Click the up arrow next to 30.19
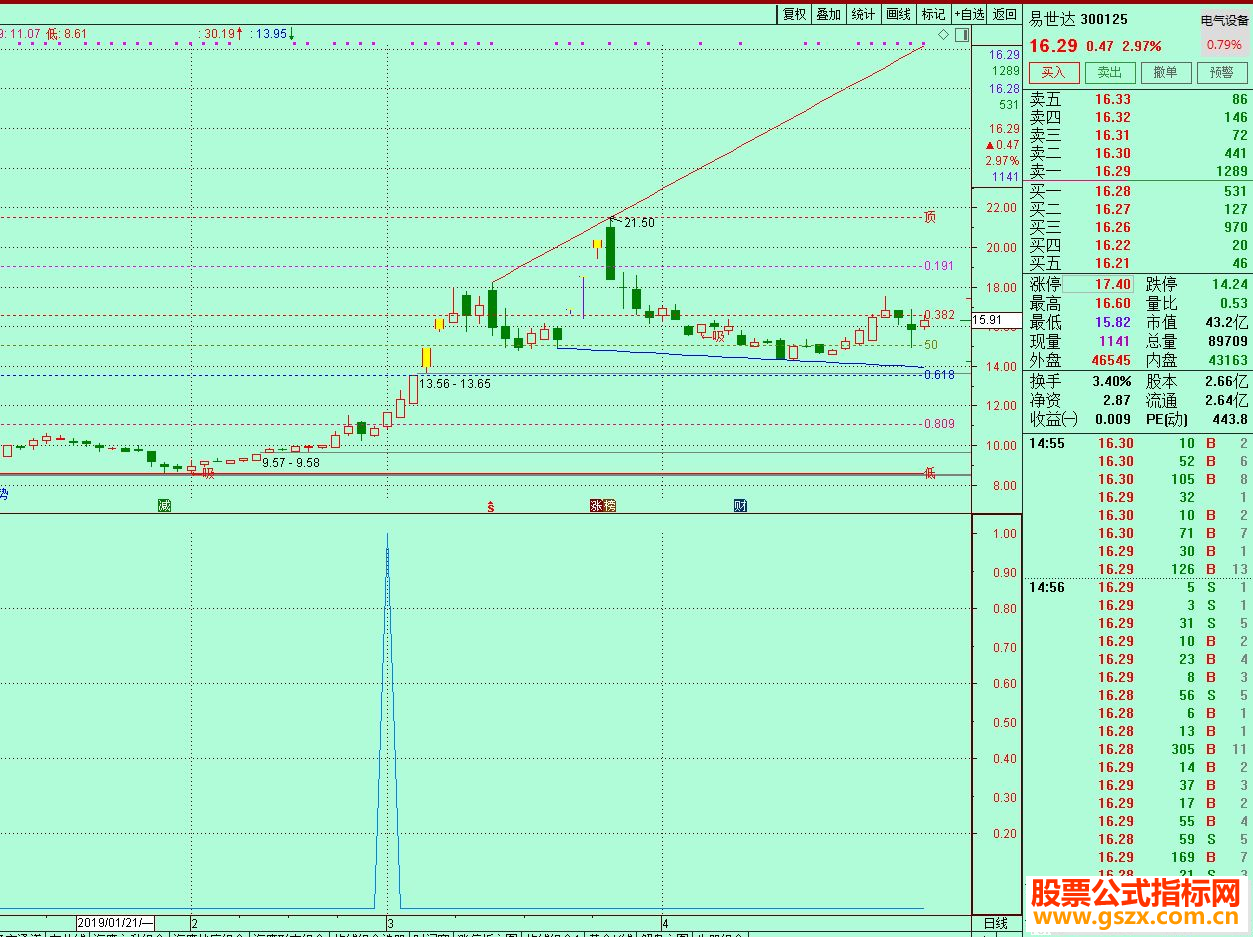Screen dimensions: 1253x937 [240, 34]
